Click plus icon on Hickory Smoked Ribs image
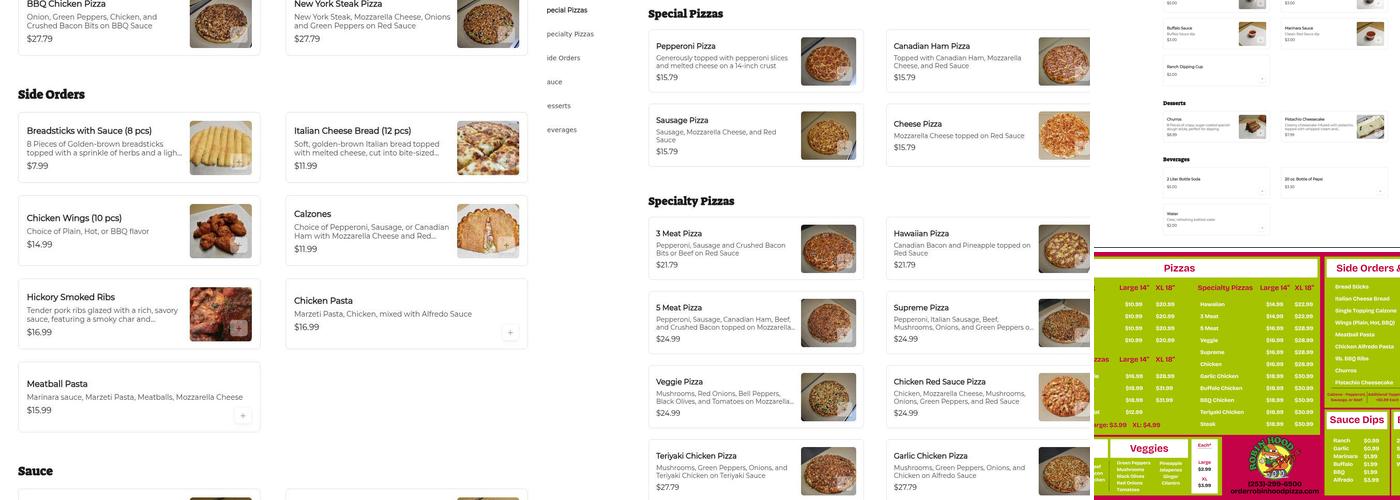 [x=238, y=328]
